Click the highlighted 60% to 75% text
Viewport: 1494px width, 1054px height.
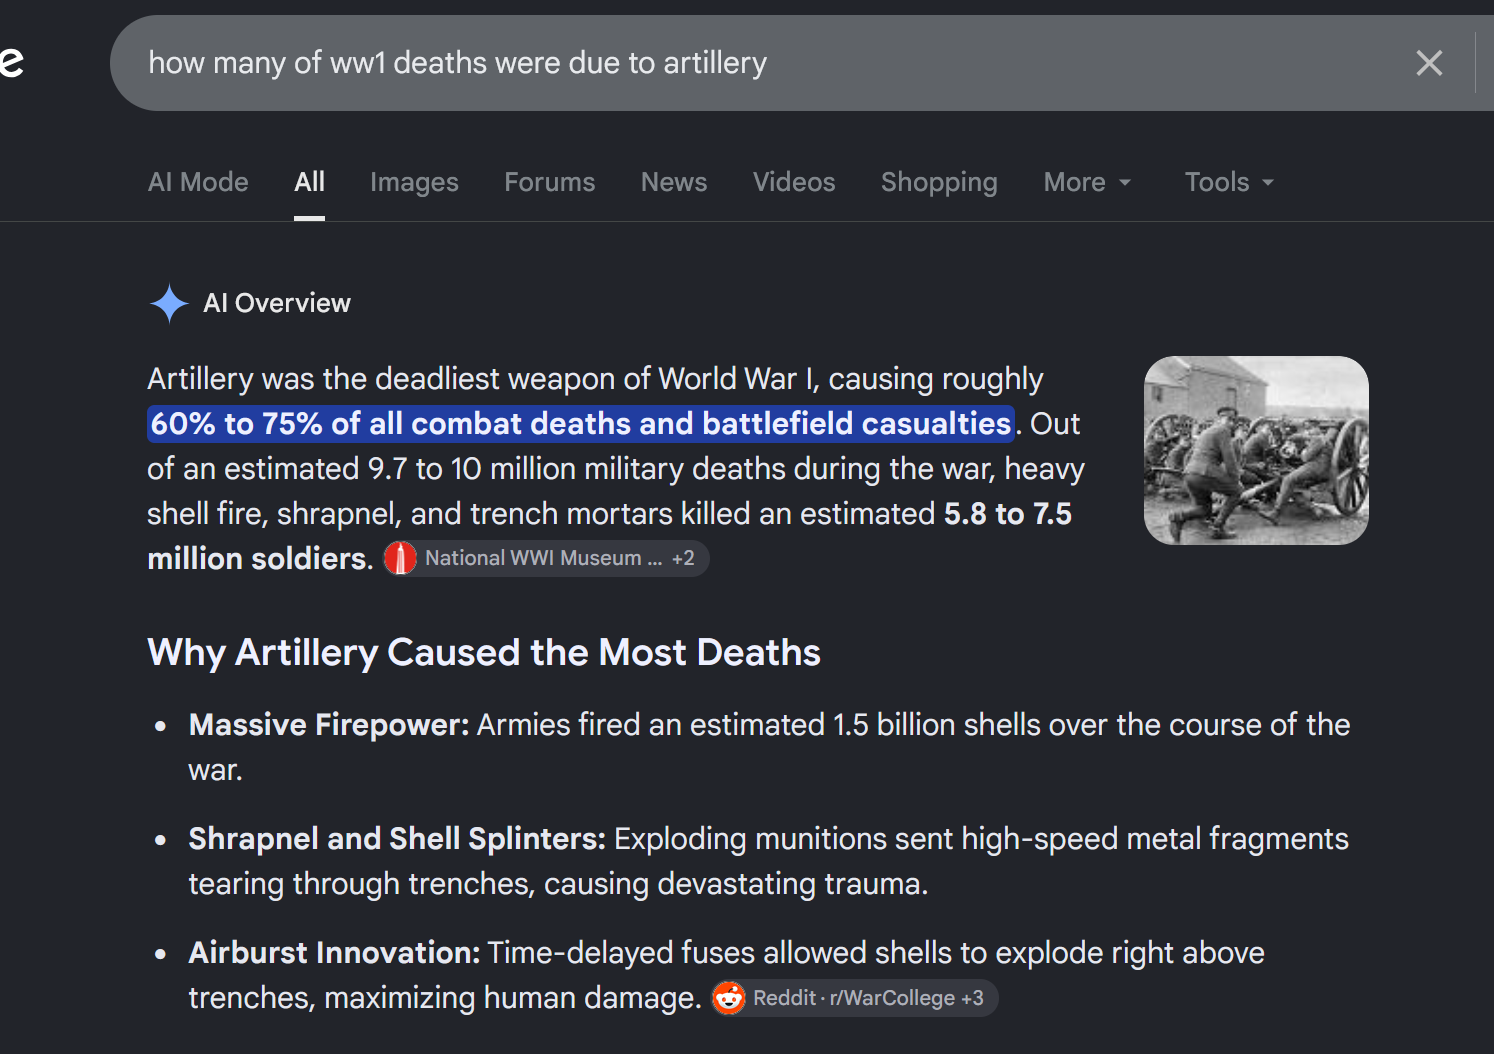[581, 423]
